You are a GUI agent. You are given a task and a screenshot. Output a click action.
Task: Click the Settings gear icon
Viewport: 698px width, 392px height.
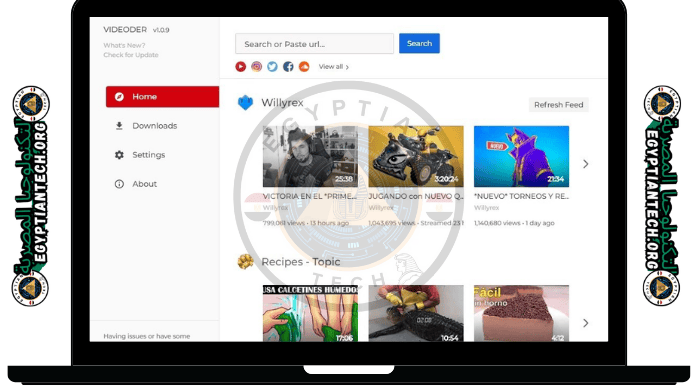[119, 155]
